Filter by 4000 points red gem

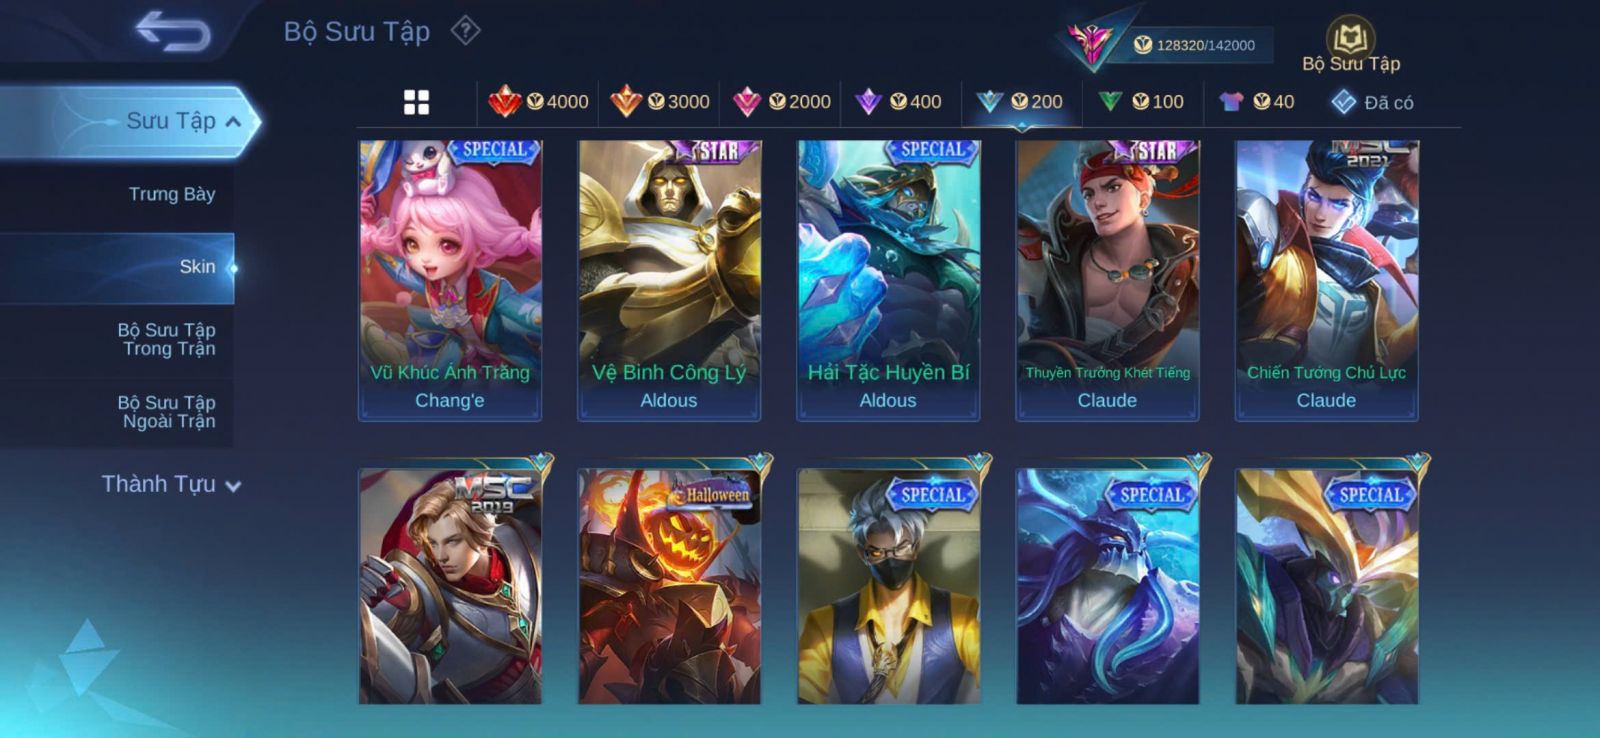[539, 101]
